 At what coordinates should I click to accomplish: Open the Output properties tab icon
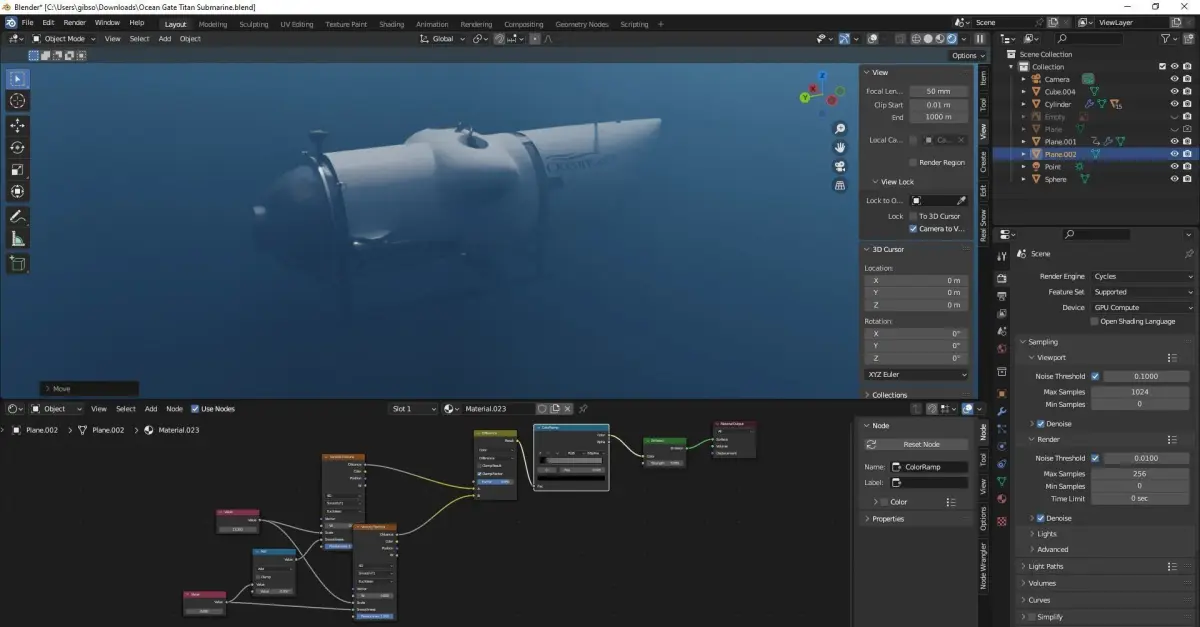(1002, 297)
